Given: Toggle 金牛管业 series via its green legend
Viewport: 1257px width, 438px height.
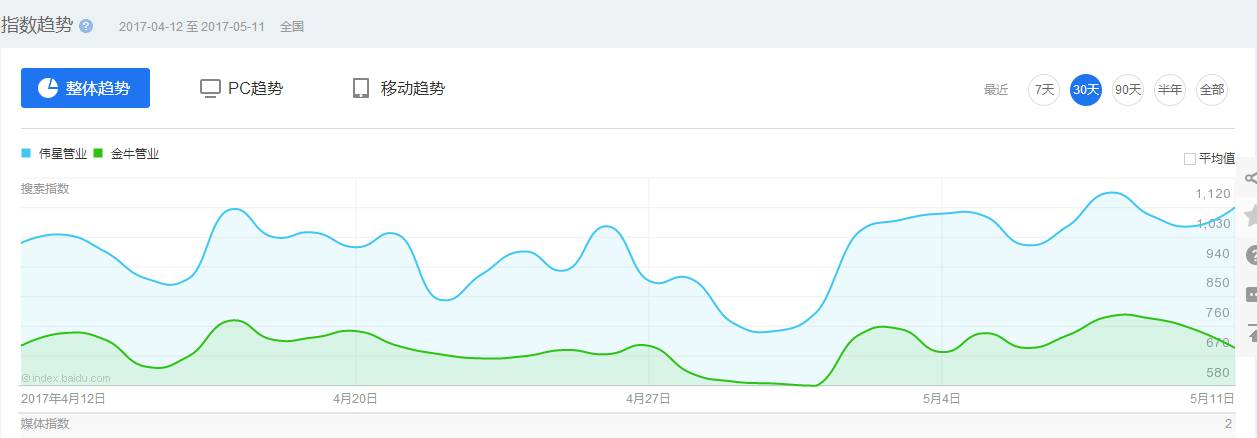Looking at the screenshot, I should tap(126, 154).
